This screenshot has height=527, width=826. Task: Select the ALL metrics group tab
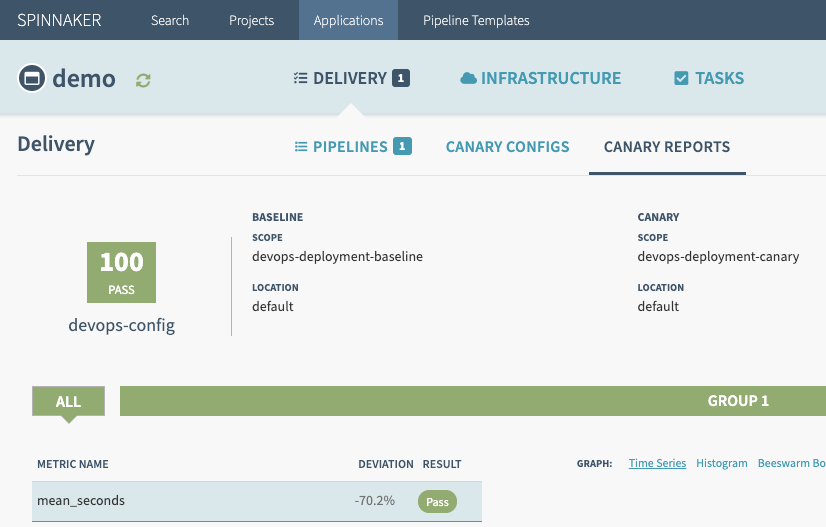68,401
